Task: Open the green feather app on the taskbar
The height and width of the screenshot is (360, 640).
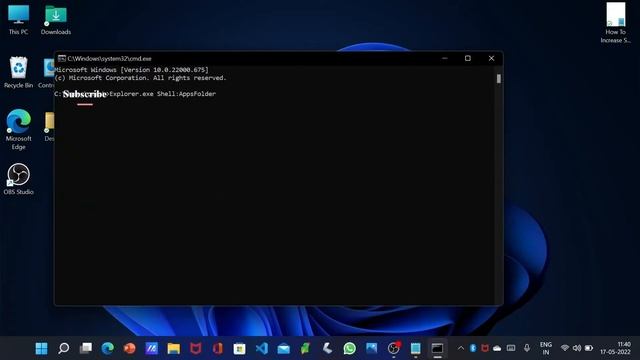Action: point(306,348)
